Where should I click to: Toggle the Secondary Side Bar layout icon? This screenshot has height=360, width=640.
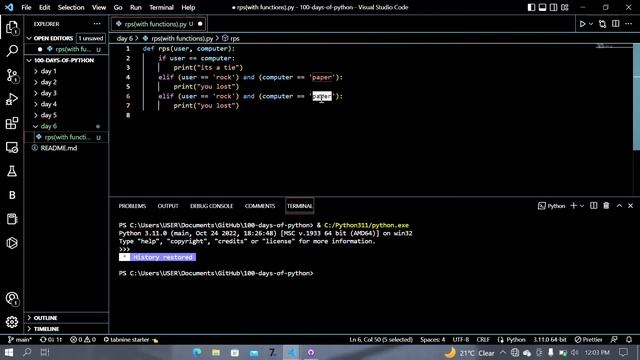point(553,7)
